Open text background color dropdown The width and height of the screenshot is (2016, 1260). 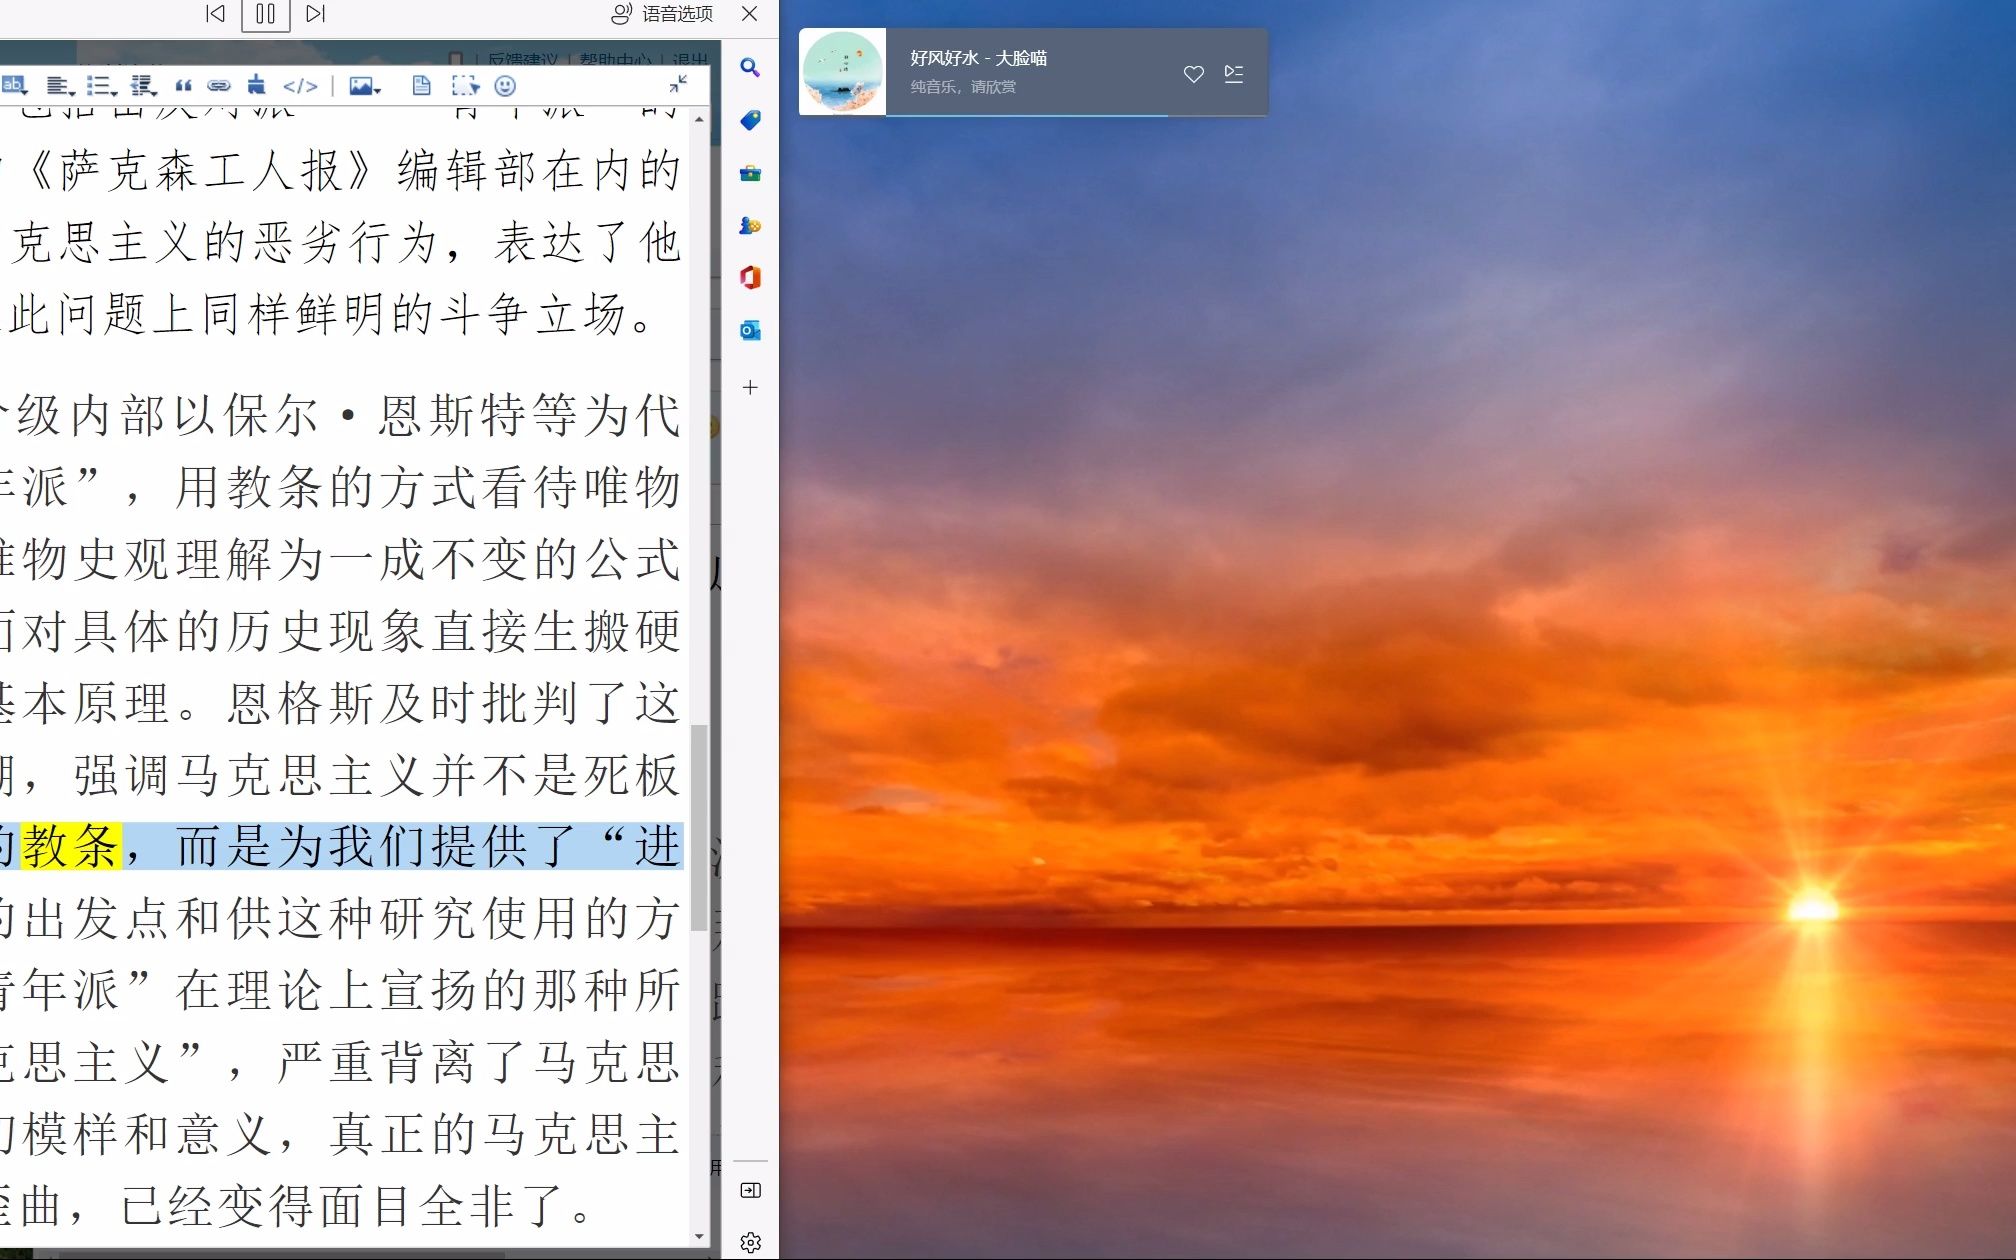click(14, 86)
